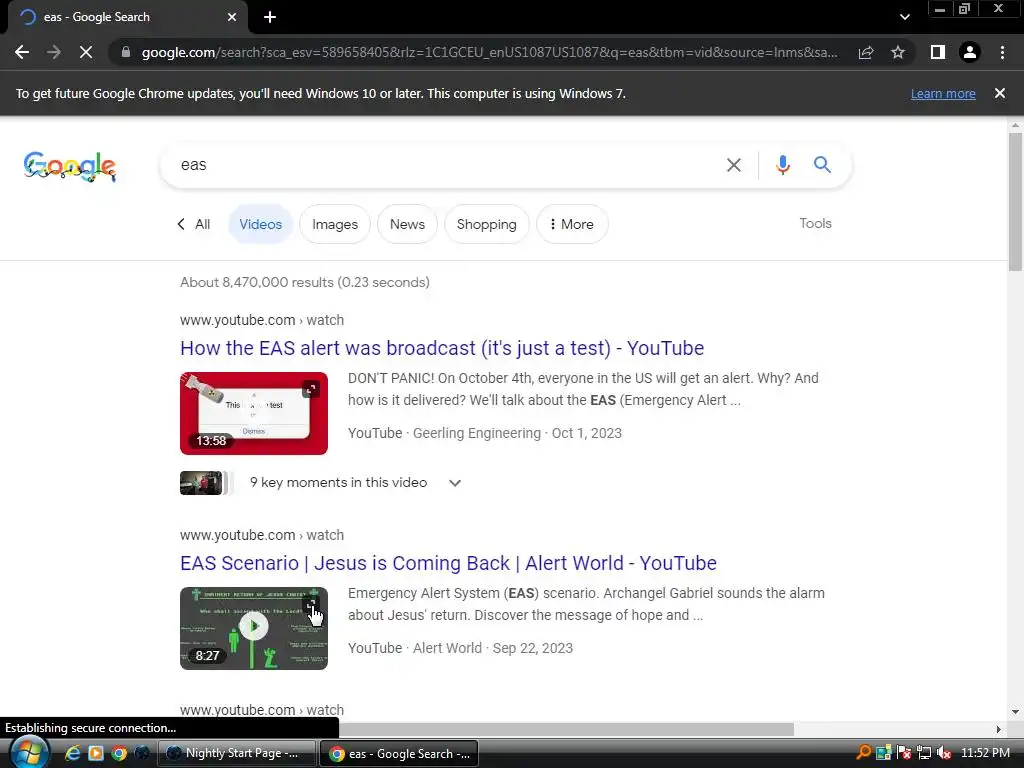The height and width of the screenshot is (768, 1024).
Task: Switch to the Images tab
Action: (335, 224)
